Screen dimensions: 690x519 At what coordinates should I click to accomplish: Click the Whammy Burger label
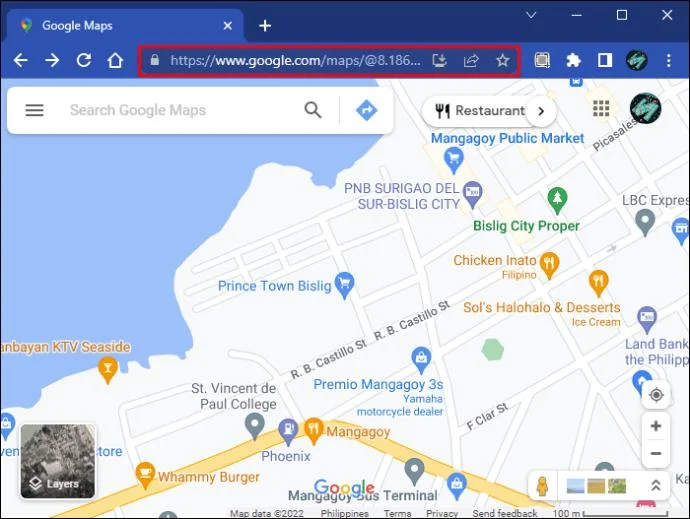[209, 477]
